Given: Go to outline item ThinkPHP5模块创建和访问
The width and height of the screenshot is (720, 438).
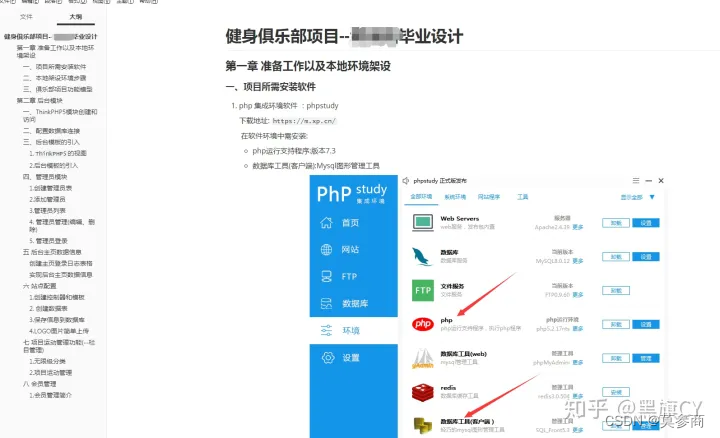Looking at the screenshot, I should pos(60,115).
